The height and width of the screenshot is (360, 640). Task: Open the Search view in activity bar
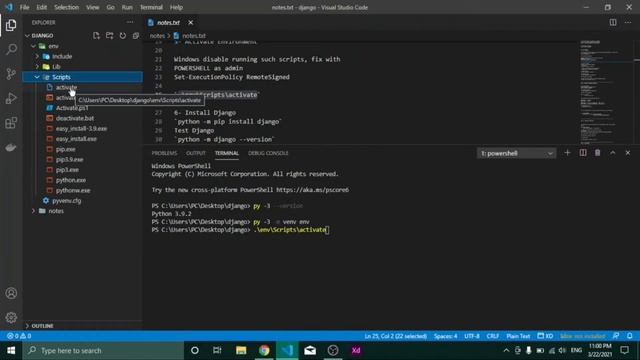[11, 49]
